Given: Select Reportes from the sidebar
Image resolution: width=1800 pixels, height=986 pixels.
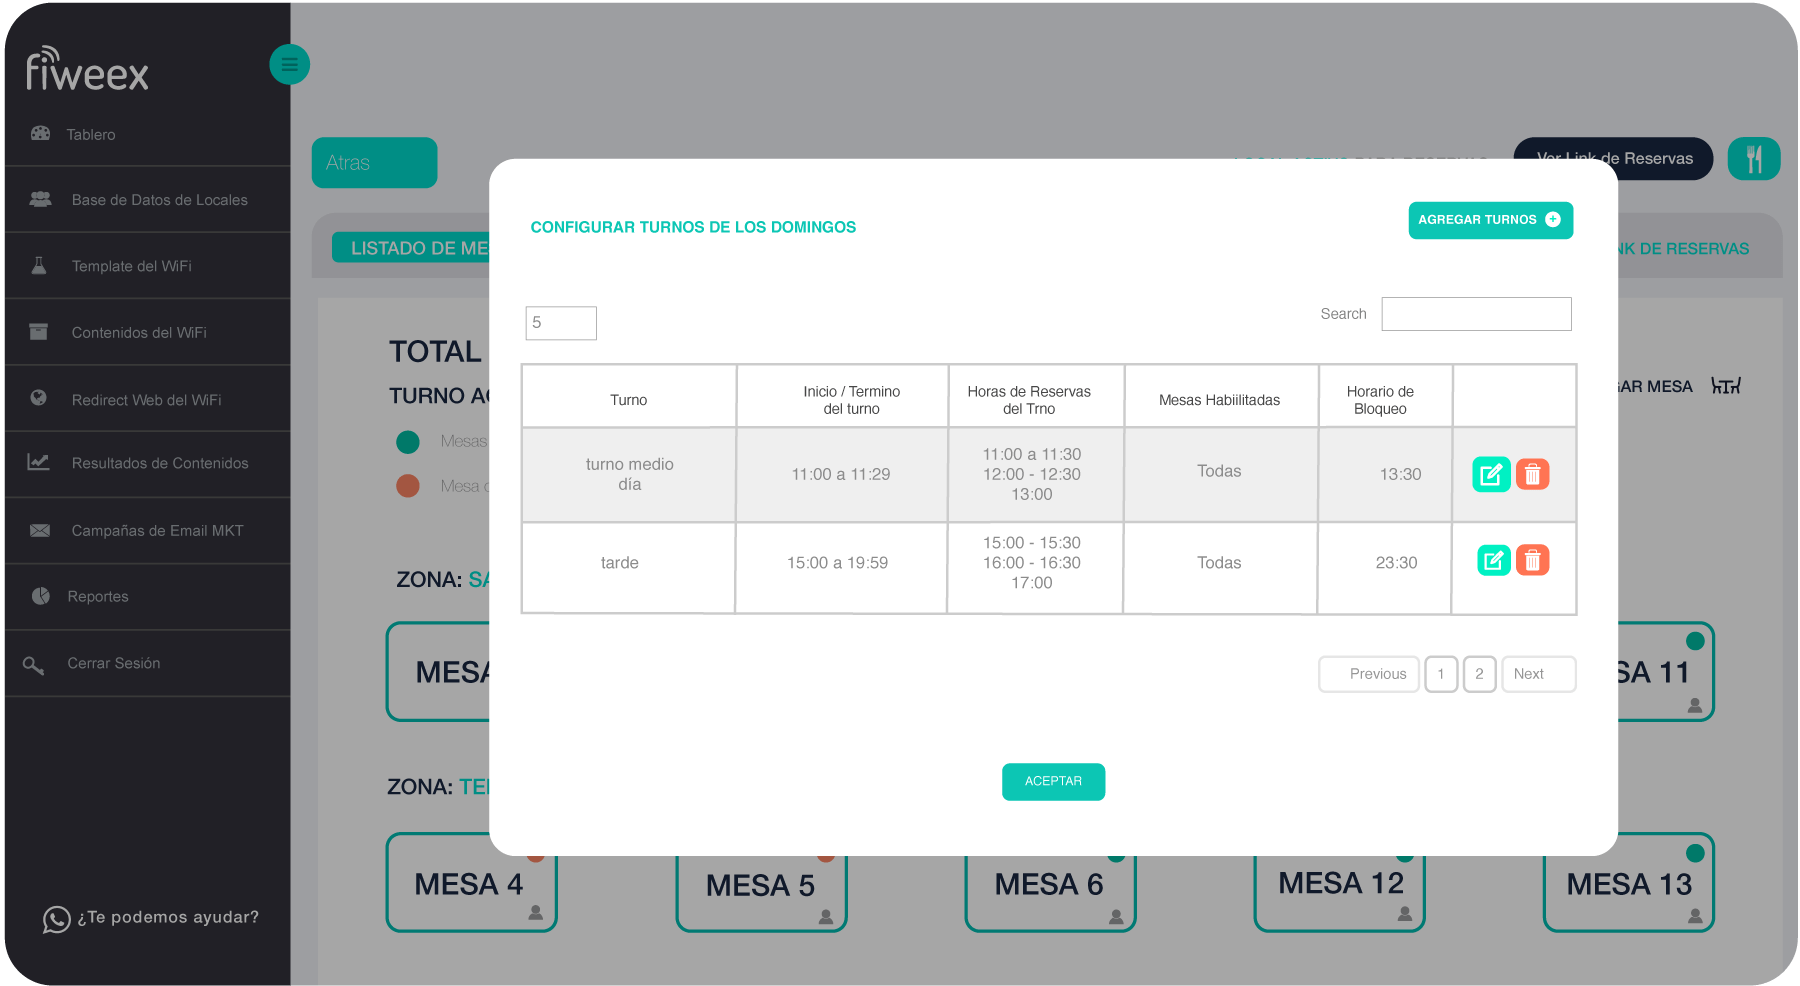Looking at the screenshot, I should point(98,597).
